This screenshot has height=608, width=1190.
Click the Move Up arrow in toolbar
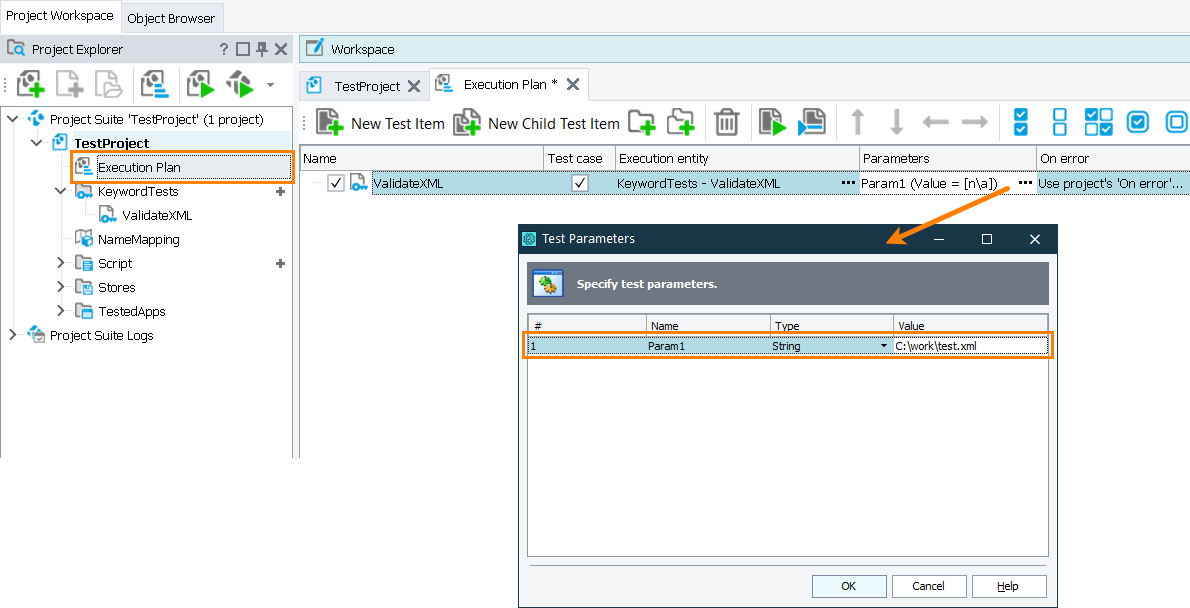[857, 123]
